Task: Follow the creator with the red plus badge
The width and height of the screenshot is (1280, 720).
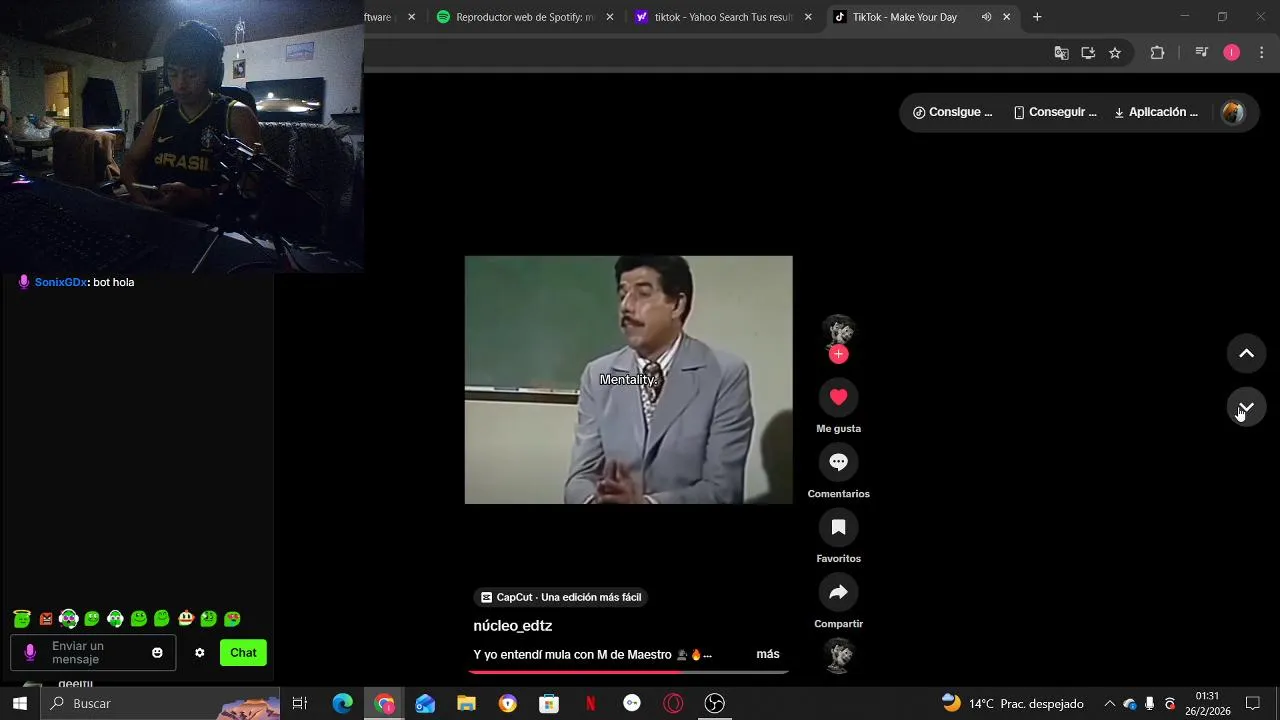Action: coord(838,354)
